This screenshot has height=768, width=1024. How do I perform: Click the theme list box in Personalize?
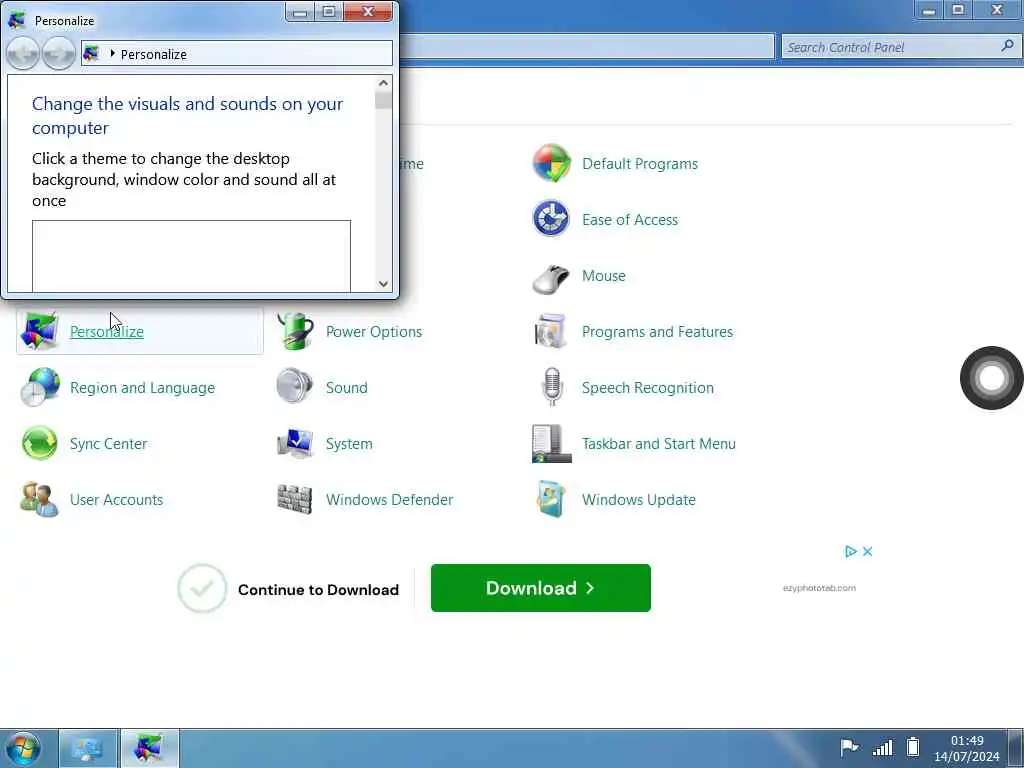191,256
